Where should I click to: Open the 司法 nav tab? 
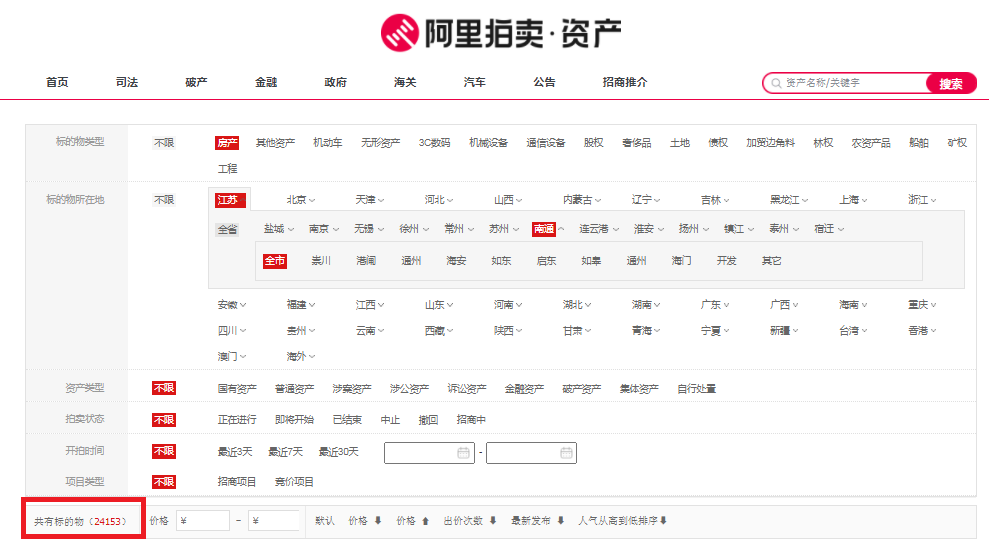point(127,82)
